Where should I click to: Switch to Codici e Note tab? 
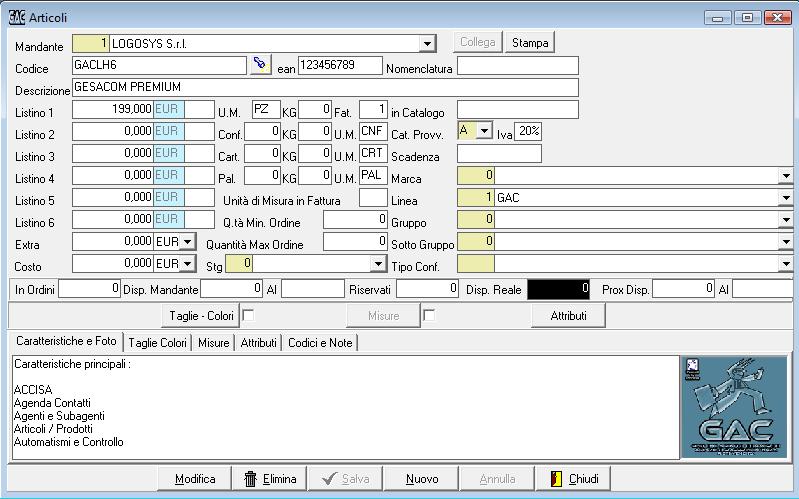pos(320,343)
